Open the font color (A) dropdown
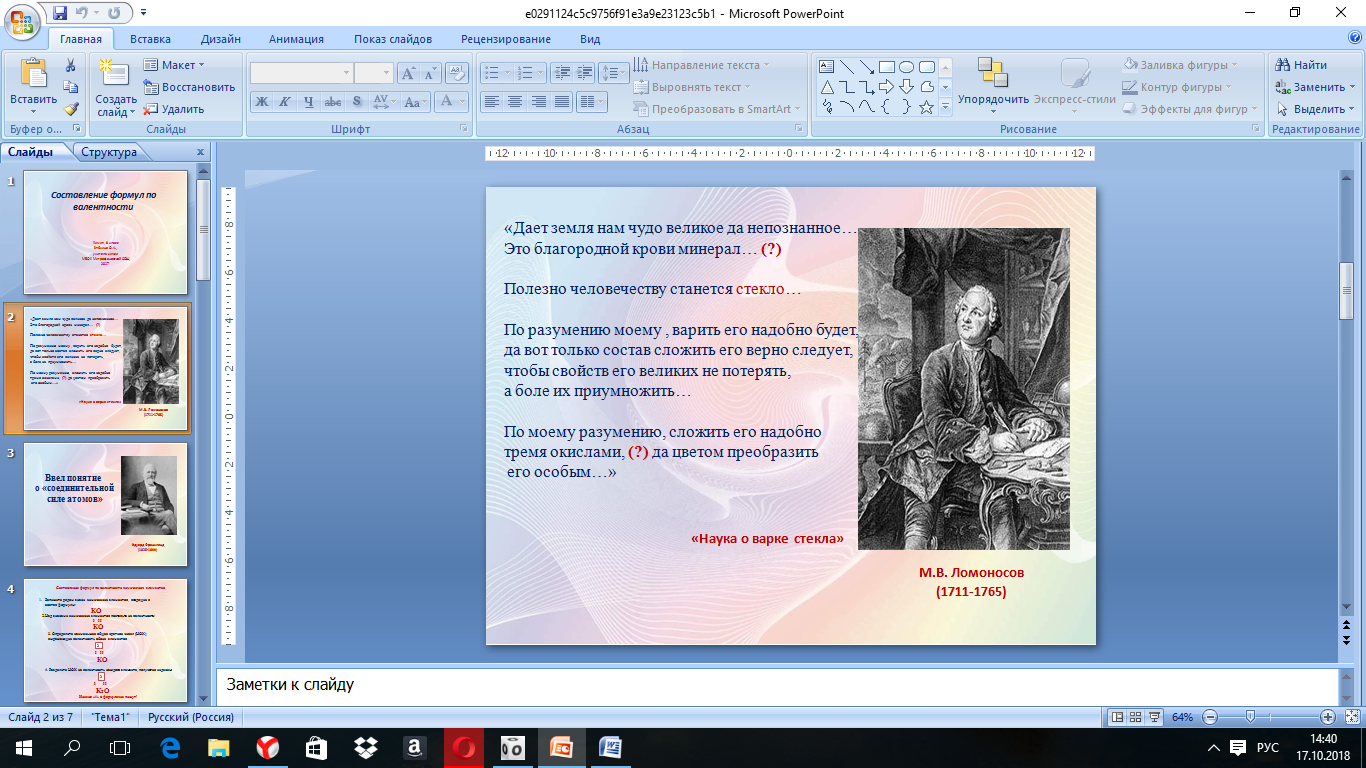Image resolution: width=1366 pixels, height=768 pixels. pyautogui.click(x=452, y=102)
